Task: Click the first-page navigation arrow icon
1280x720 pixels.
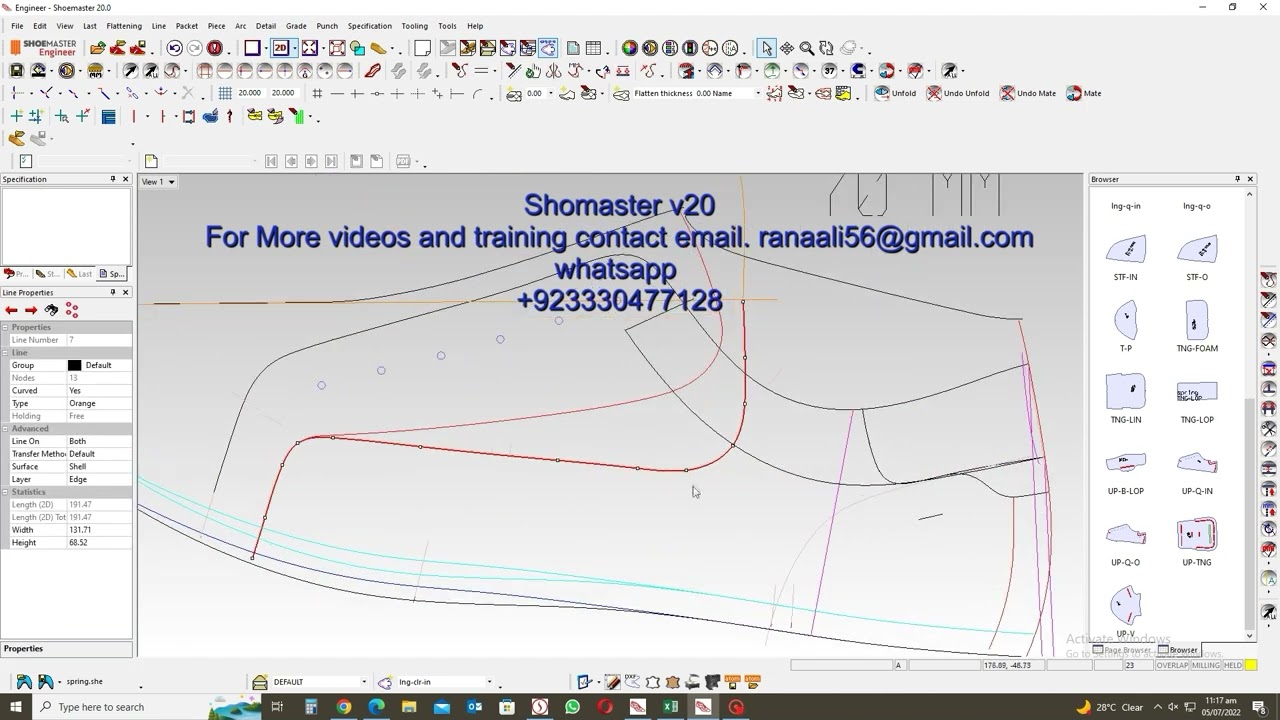Action: pyautogui.click(x=271, y=161)
